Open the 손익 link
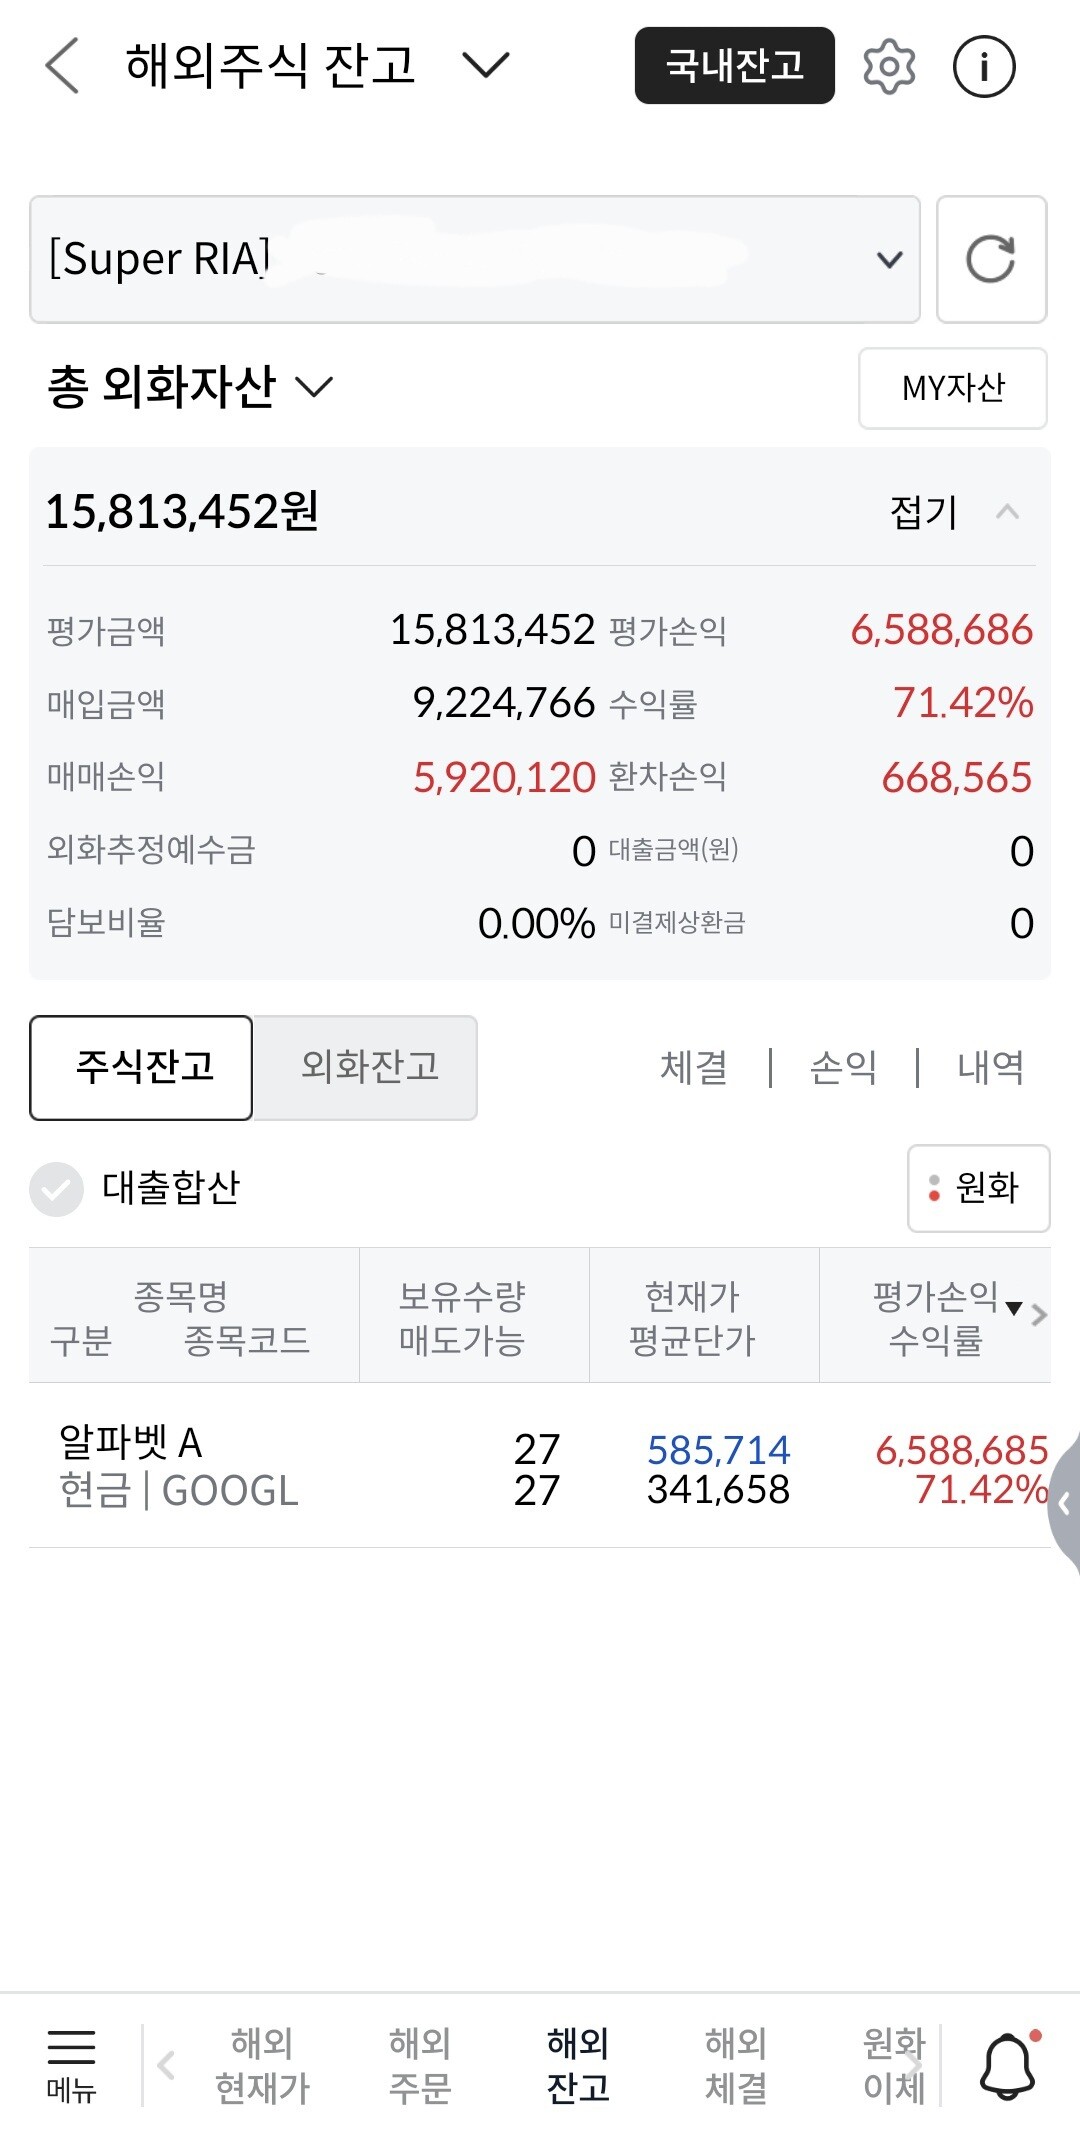The image size is (1080, 2140). (843, 1067)
